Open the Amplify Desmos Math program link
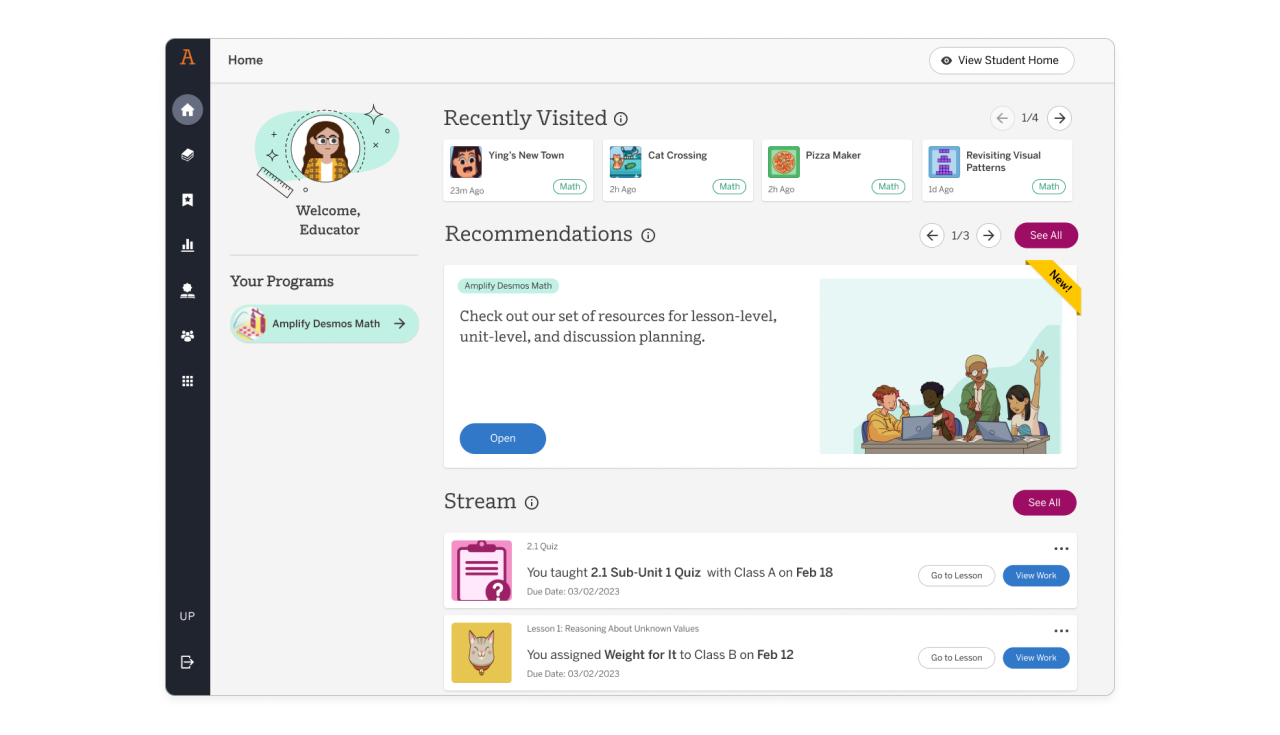Image resolution: width=1280 pixels, height=735 pixels. [324, 324]
